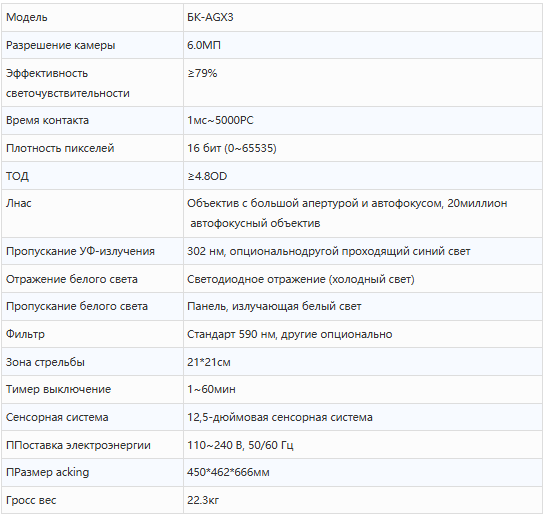Select the Разрешение камеры row label
This screenshot has width=545, height=518.
click(x=60, y=45)
